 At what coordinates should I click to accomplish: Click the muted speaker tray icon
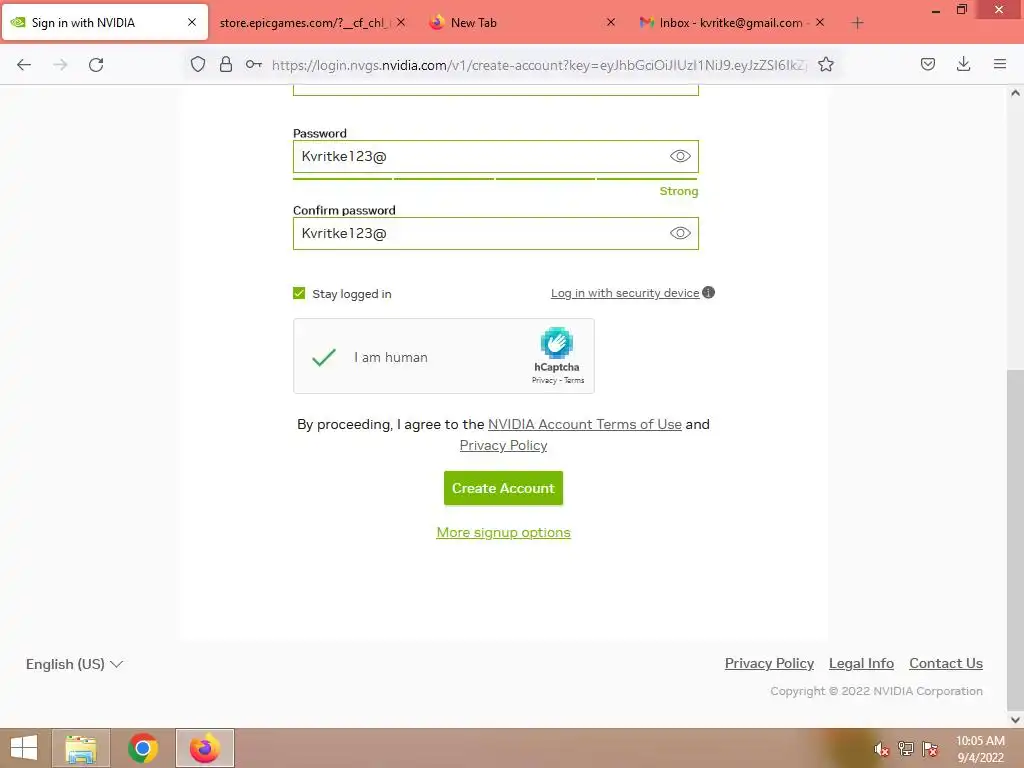881,749
